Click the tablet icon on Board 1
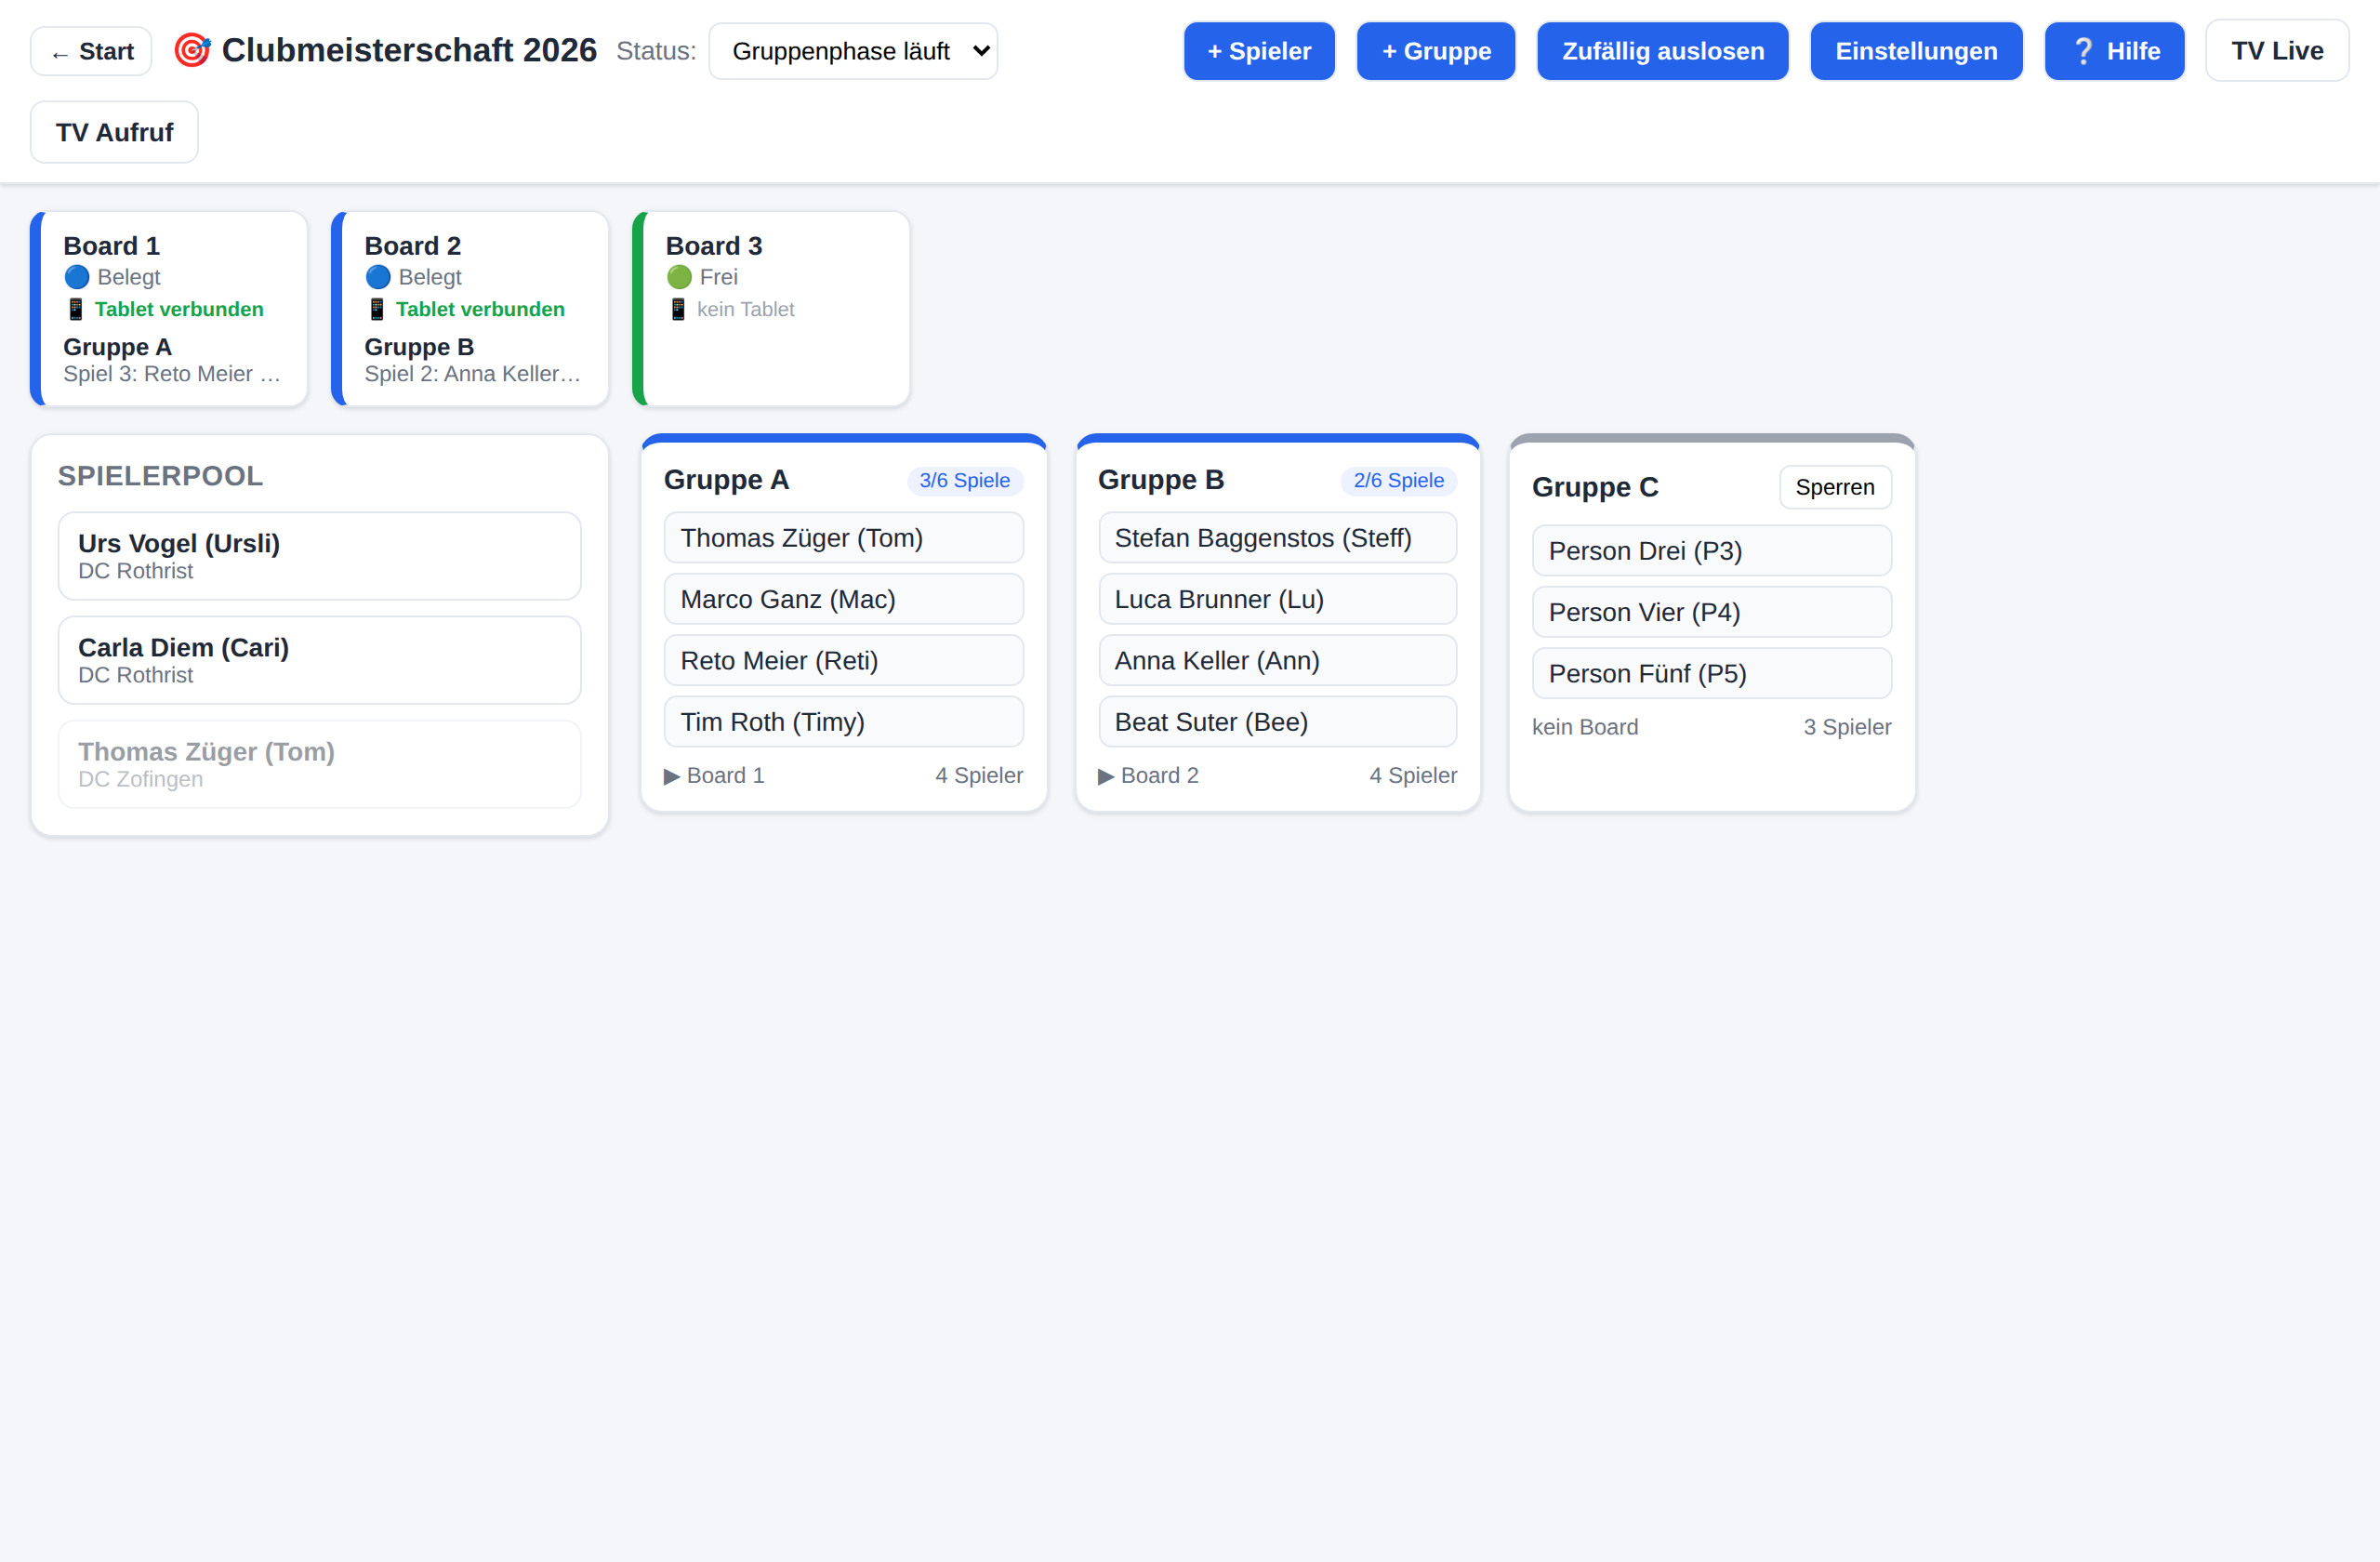The width and height of the screenshot is (2380, 1562). coord(76,309)
